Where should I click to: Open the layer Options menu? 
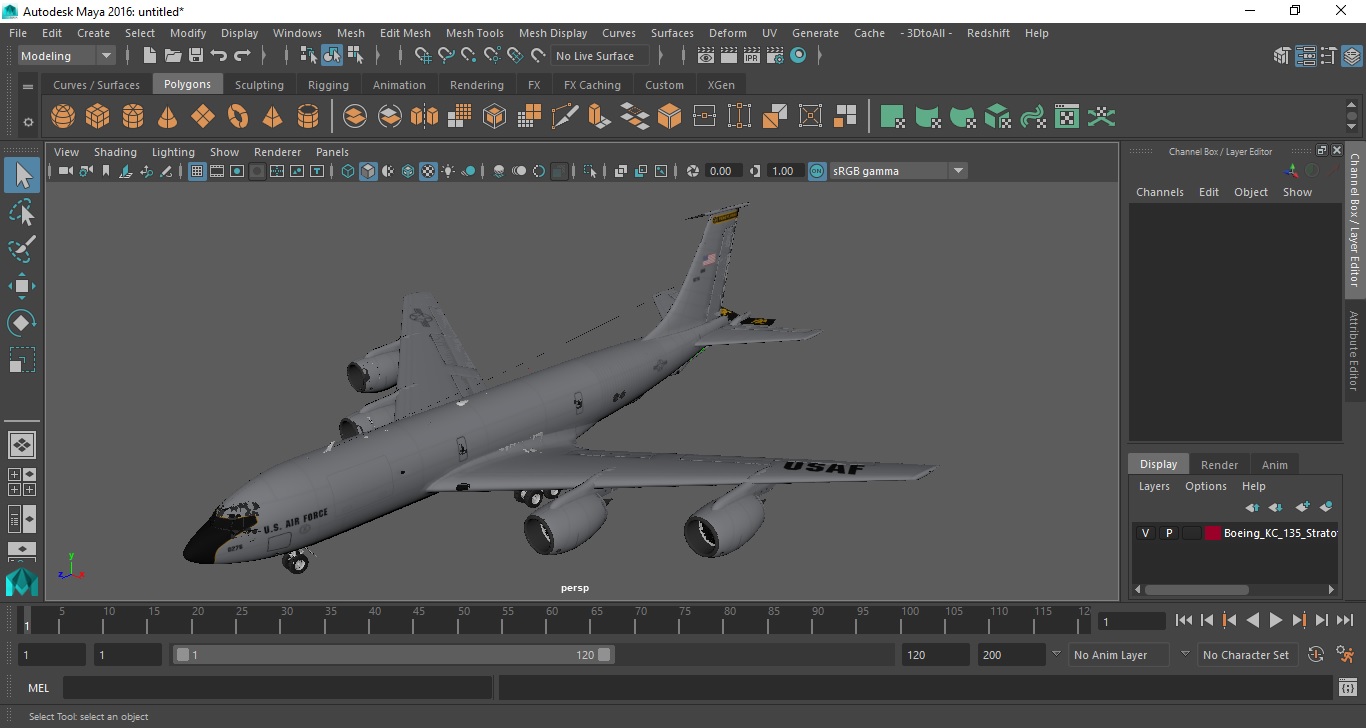click(x=1206, y=486)
